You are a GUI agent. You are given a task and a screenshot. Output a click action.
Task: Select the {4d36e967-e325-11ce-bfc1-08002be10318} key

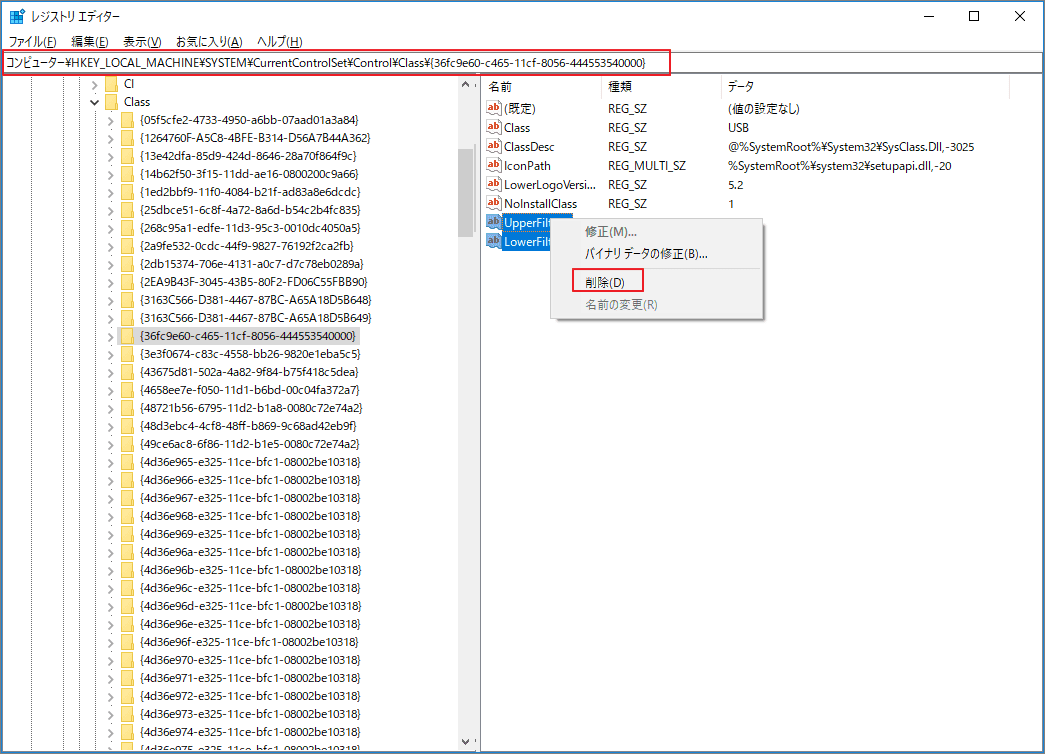click(x=250, y=498)
